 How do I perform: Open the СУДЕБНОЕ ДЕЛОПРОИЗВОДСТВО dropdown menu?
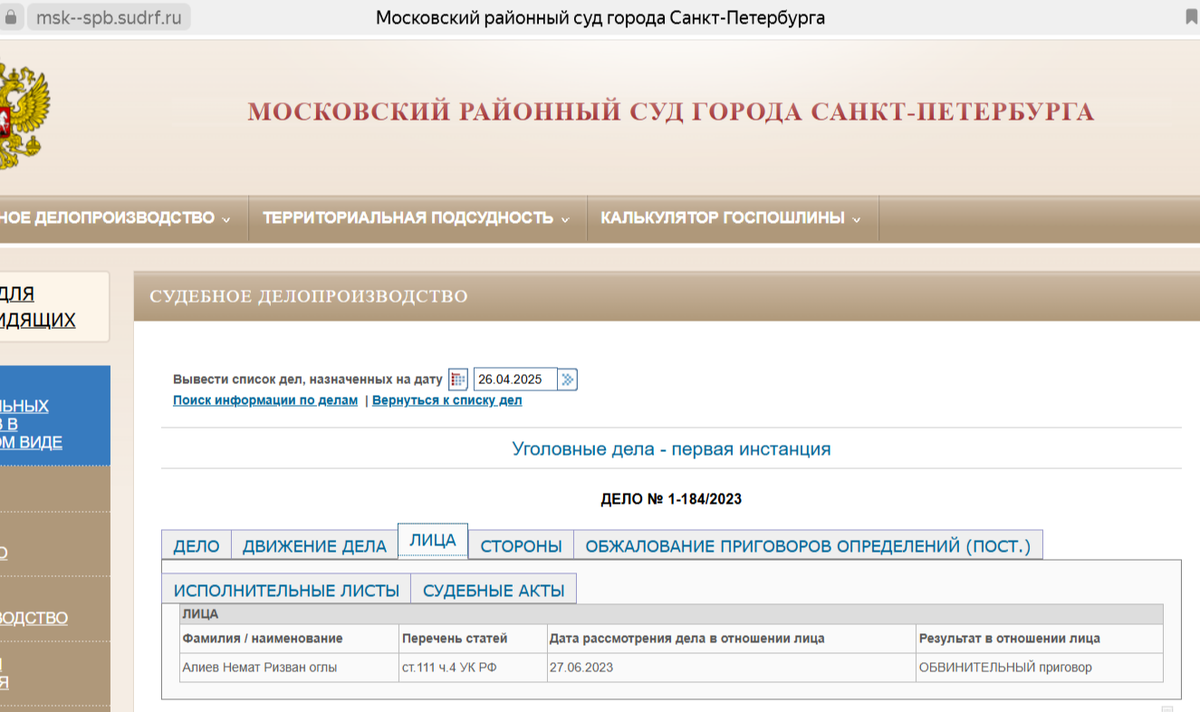(x=110, y=217)
